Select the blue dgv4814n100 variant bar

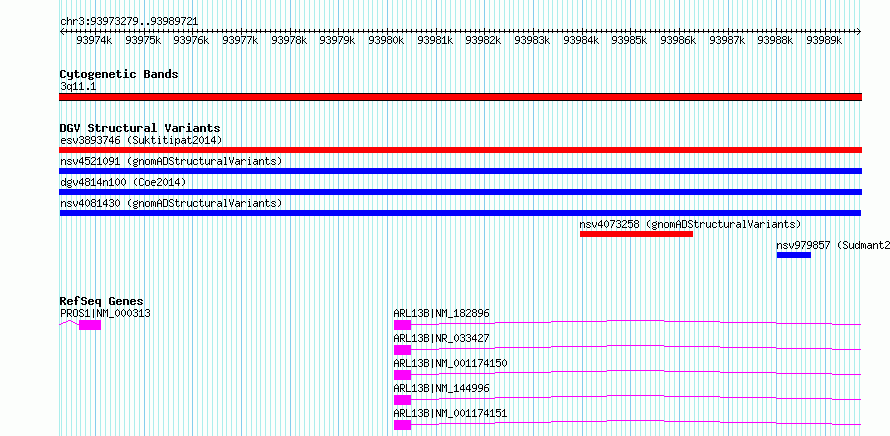tap(460, 192)
